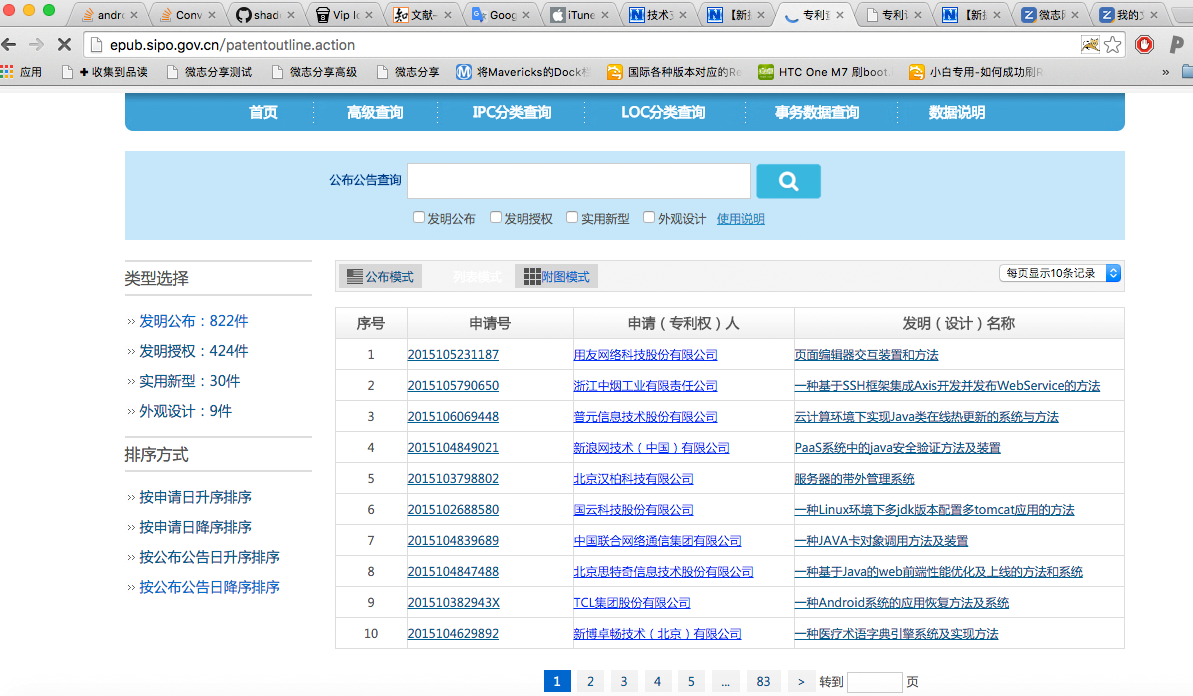Click the 转到 page number field
The image size is (1193, 696).
click(x=874, y=682)
